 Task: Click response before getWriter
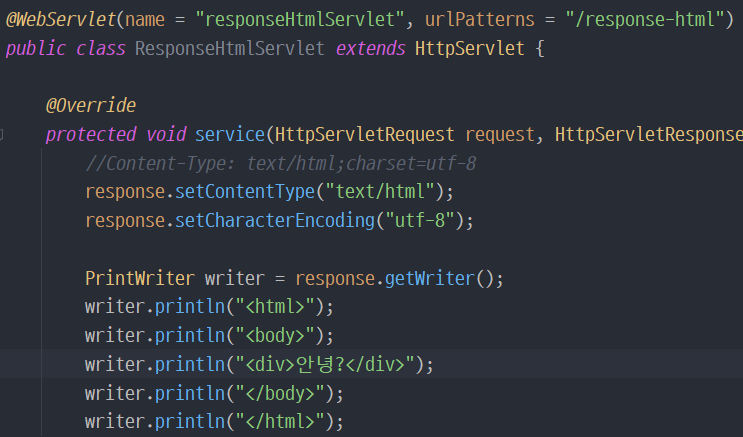(335, 278)
